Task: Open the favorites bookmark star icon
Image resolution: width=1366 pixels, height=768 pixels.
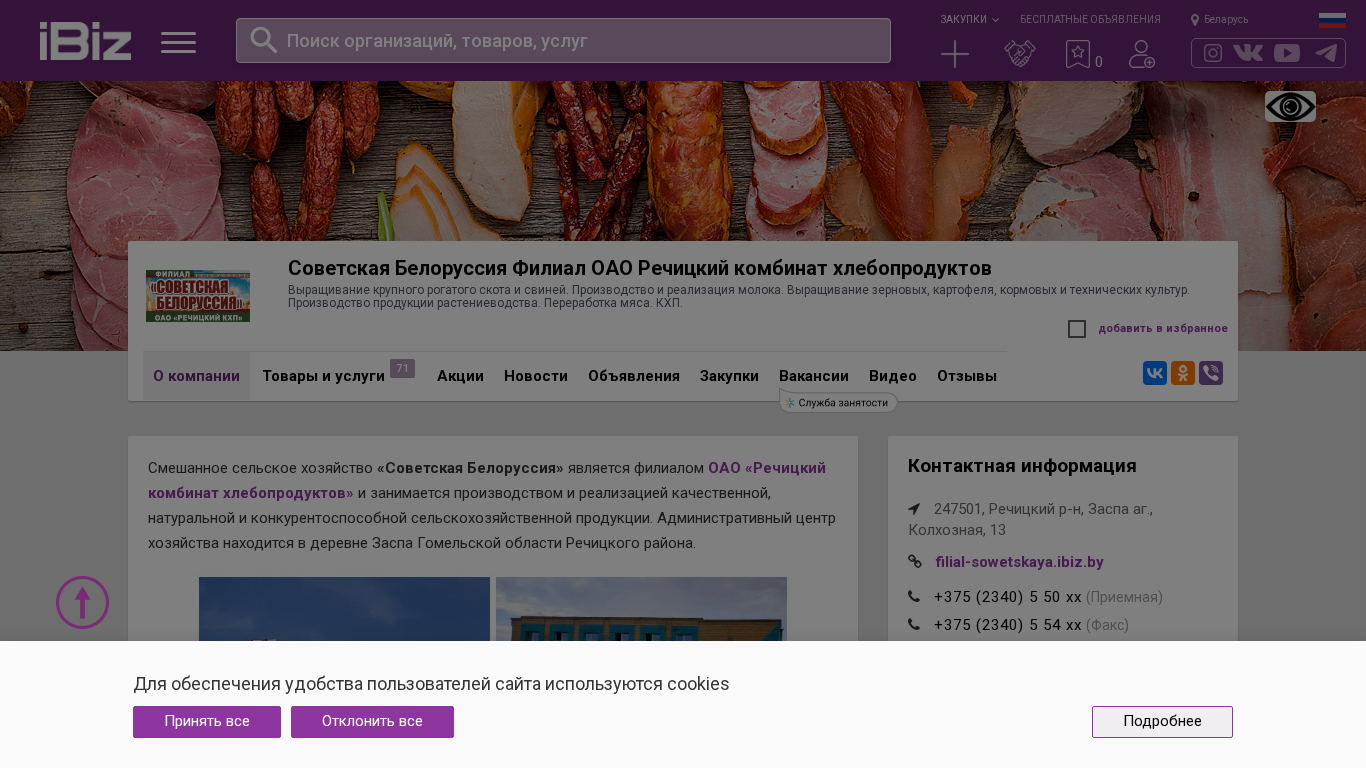Action: coord(1078,54)
